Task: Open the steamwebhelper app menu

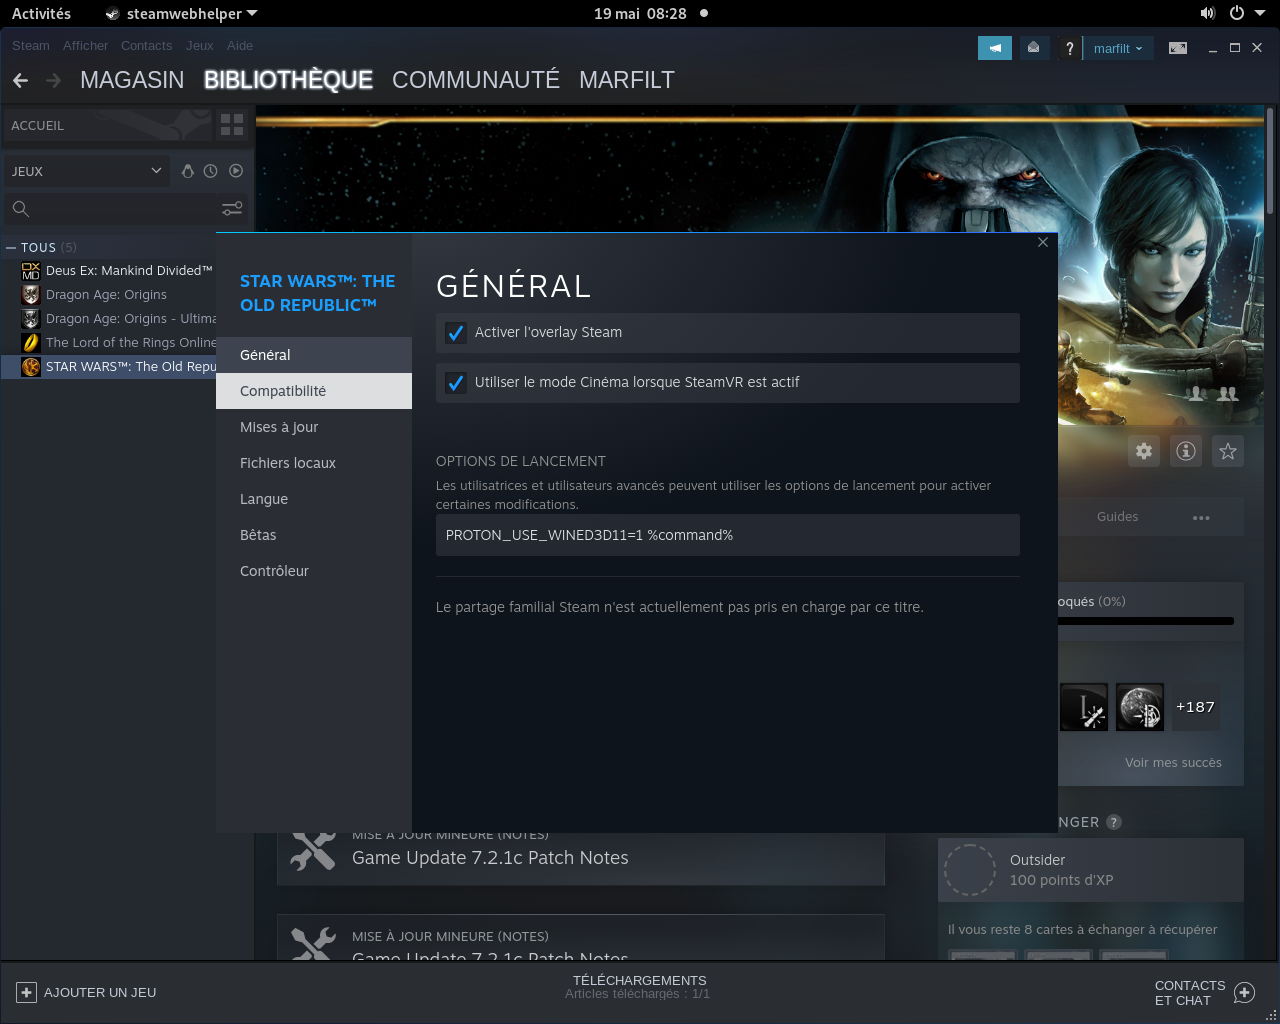Action: tap(181, 13)
